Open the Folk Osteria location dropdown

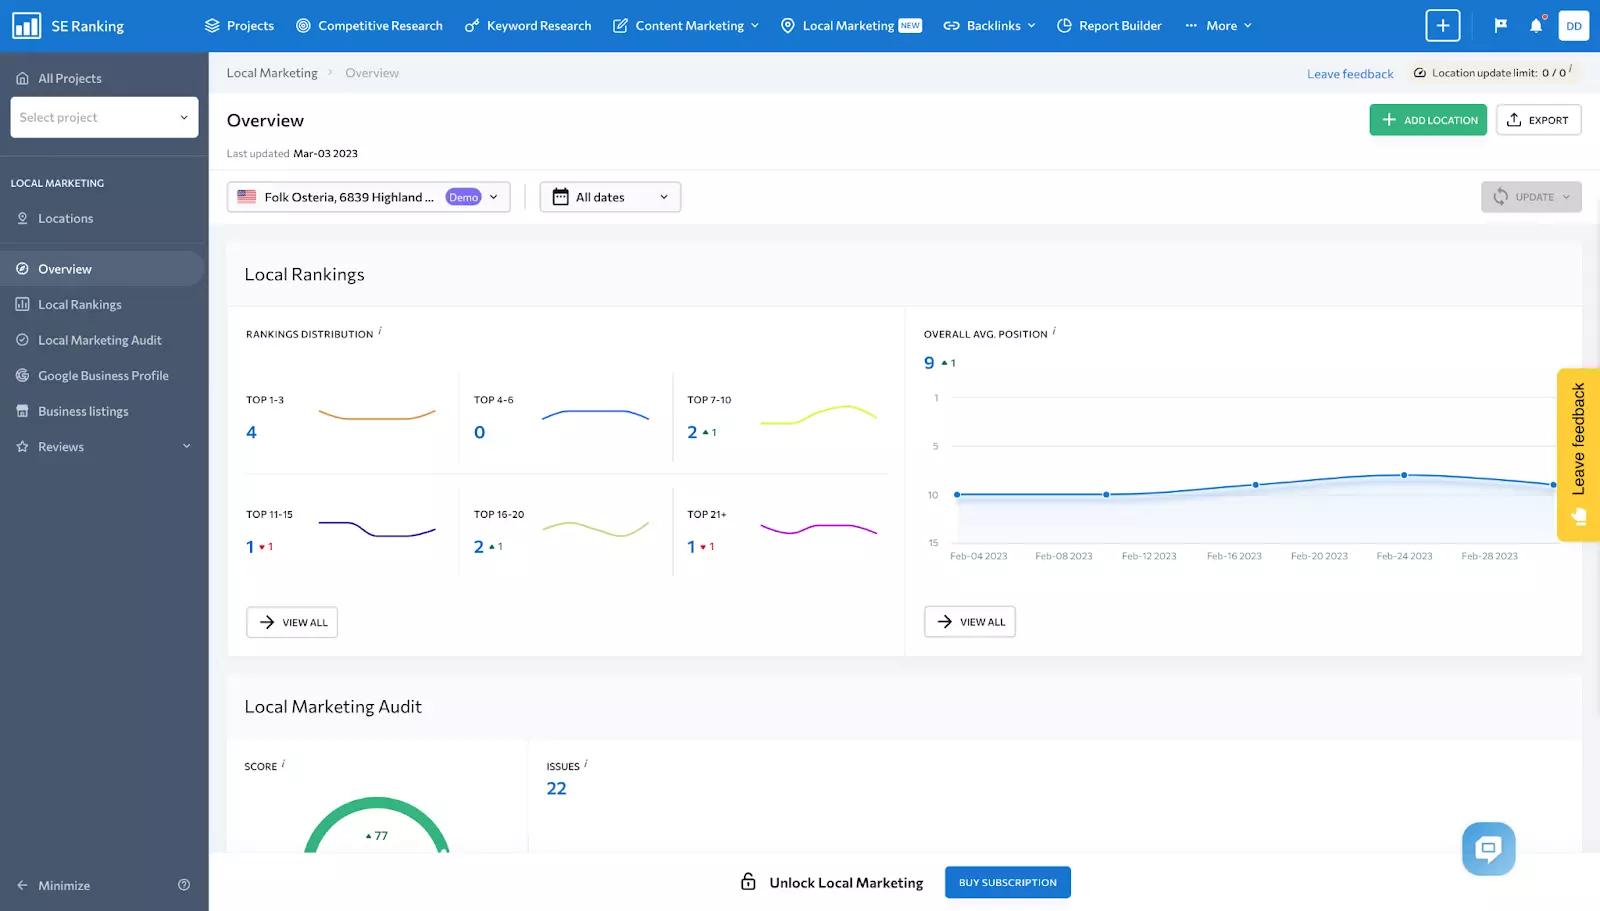pos(368,197)
